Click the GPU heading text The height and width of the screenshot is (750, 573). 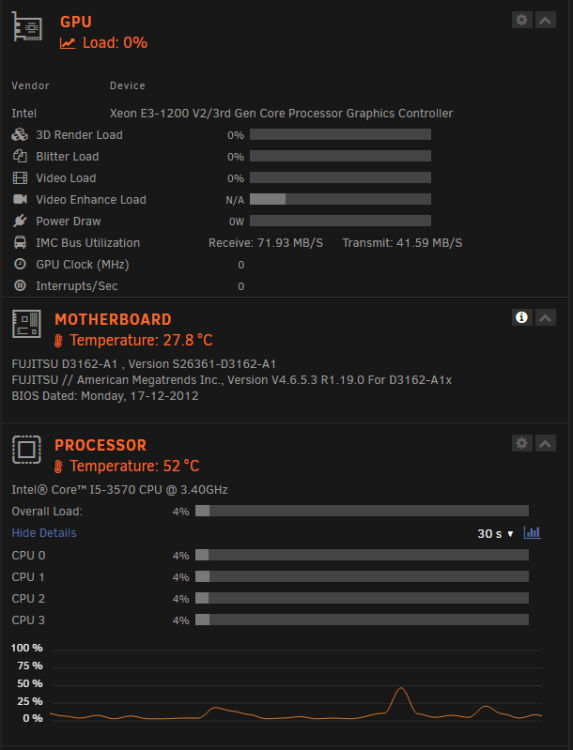point(76,22)
